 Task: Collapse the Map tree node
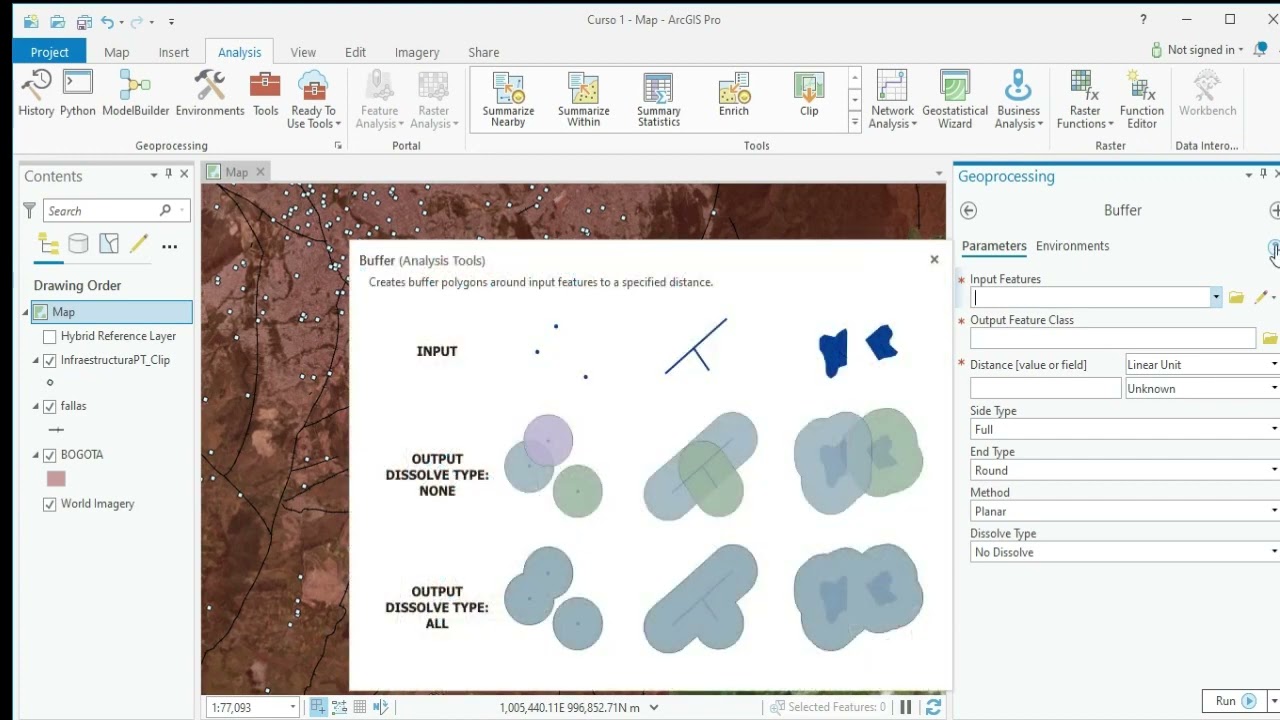coord(25,312)
